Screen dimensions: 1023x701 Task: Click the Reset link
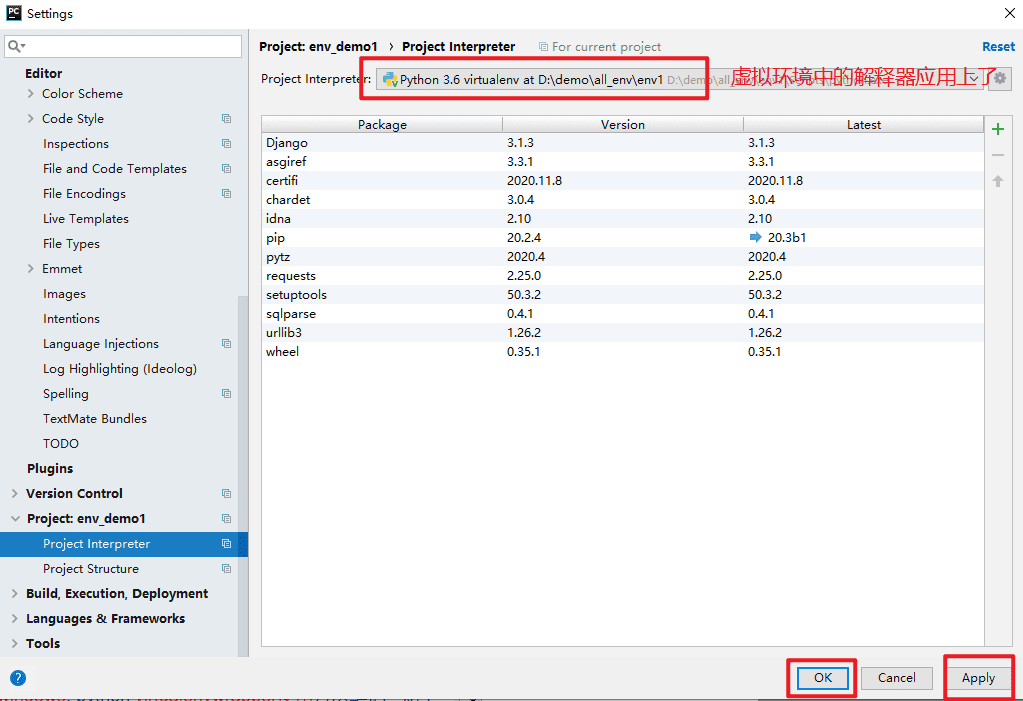pos(998,46)
